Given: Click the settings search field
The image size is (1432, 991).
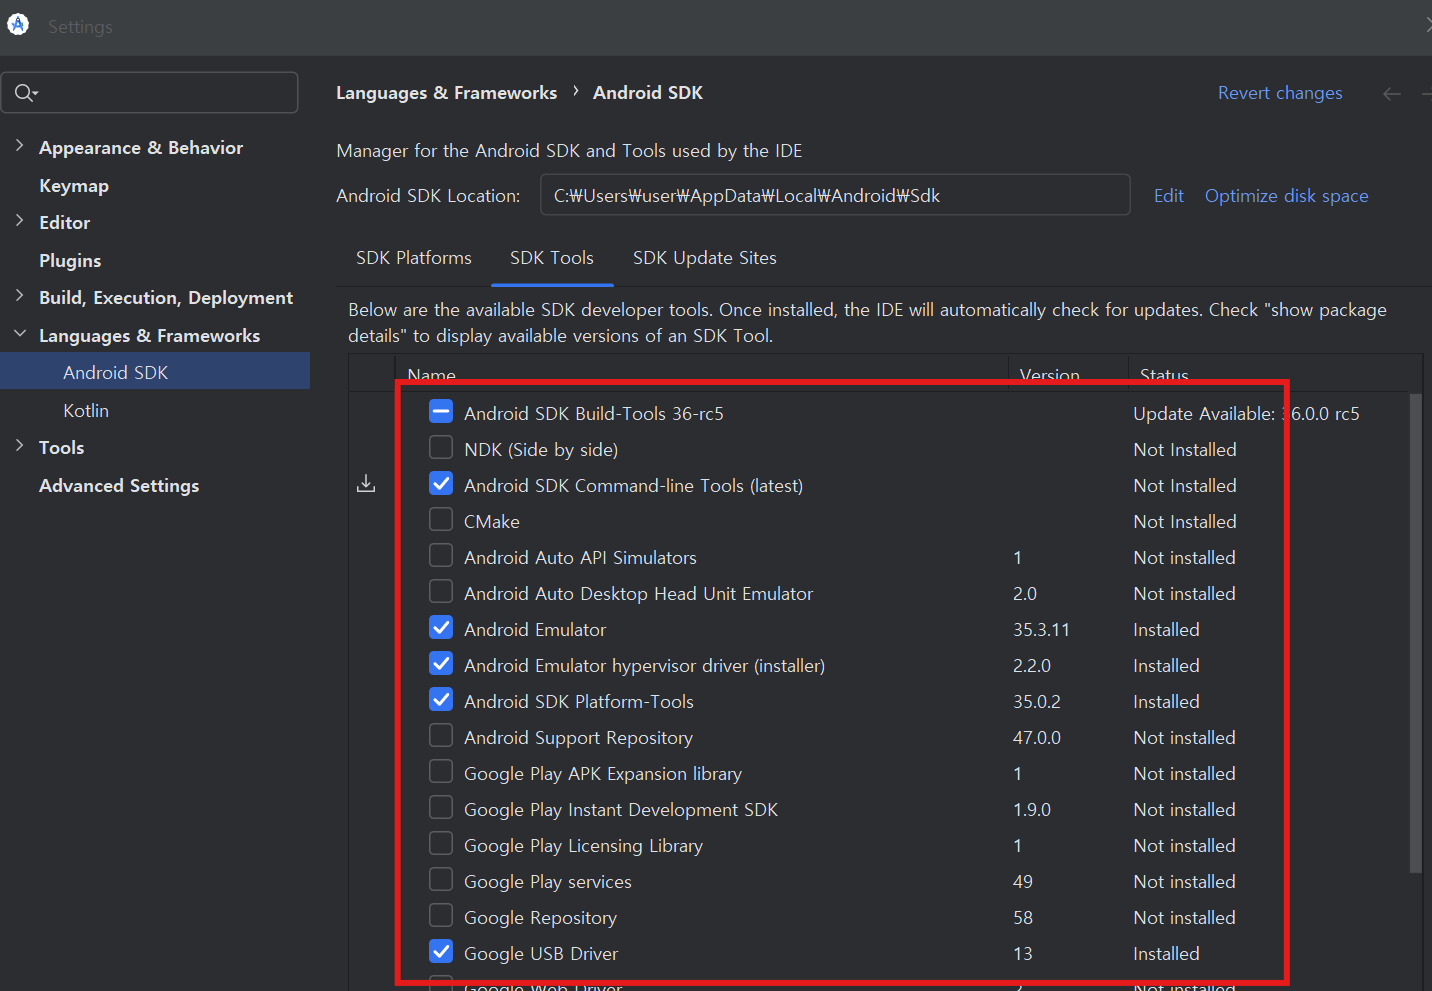Looking at the screenshot, I should [x=149, y=93].
